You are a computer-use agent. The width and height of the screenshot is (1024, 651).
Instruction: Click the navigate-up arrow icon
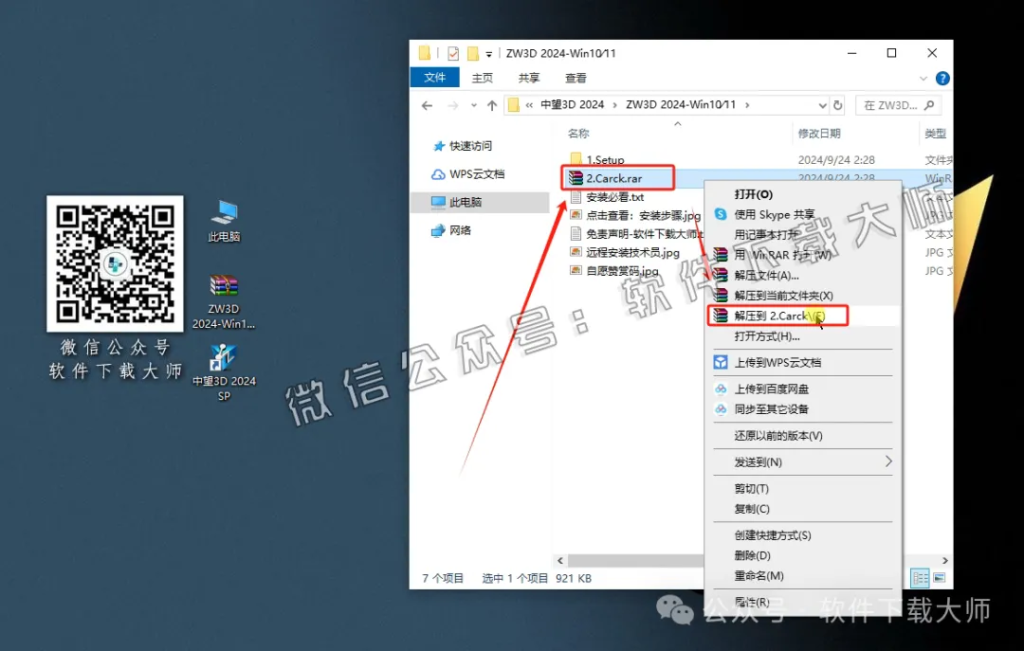point(491,104)
